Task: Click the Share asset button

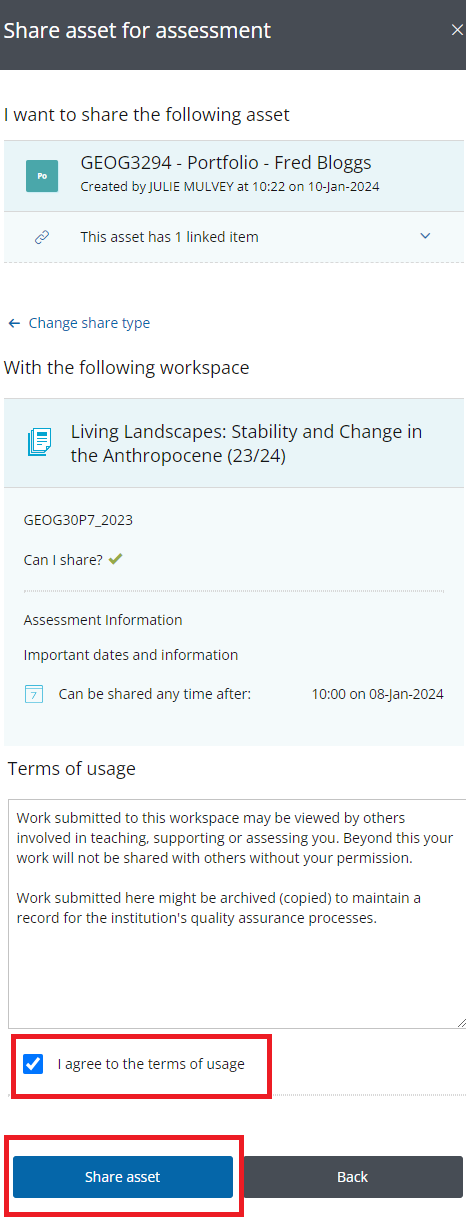Action: pyautogui.click(x=123, y=1177)
